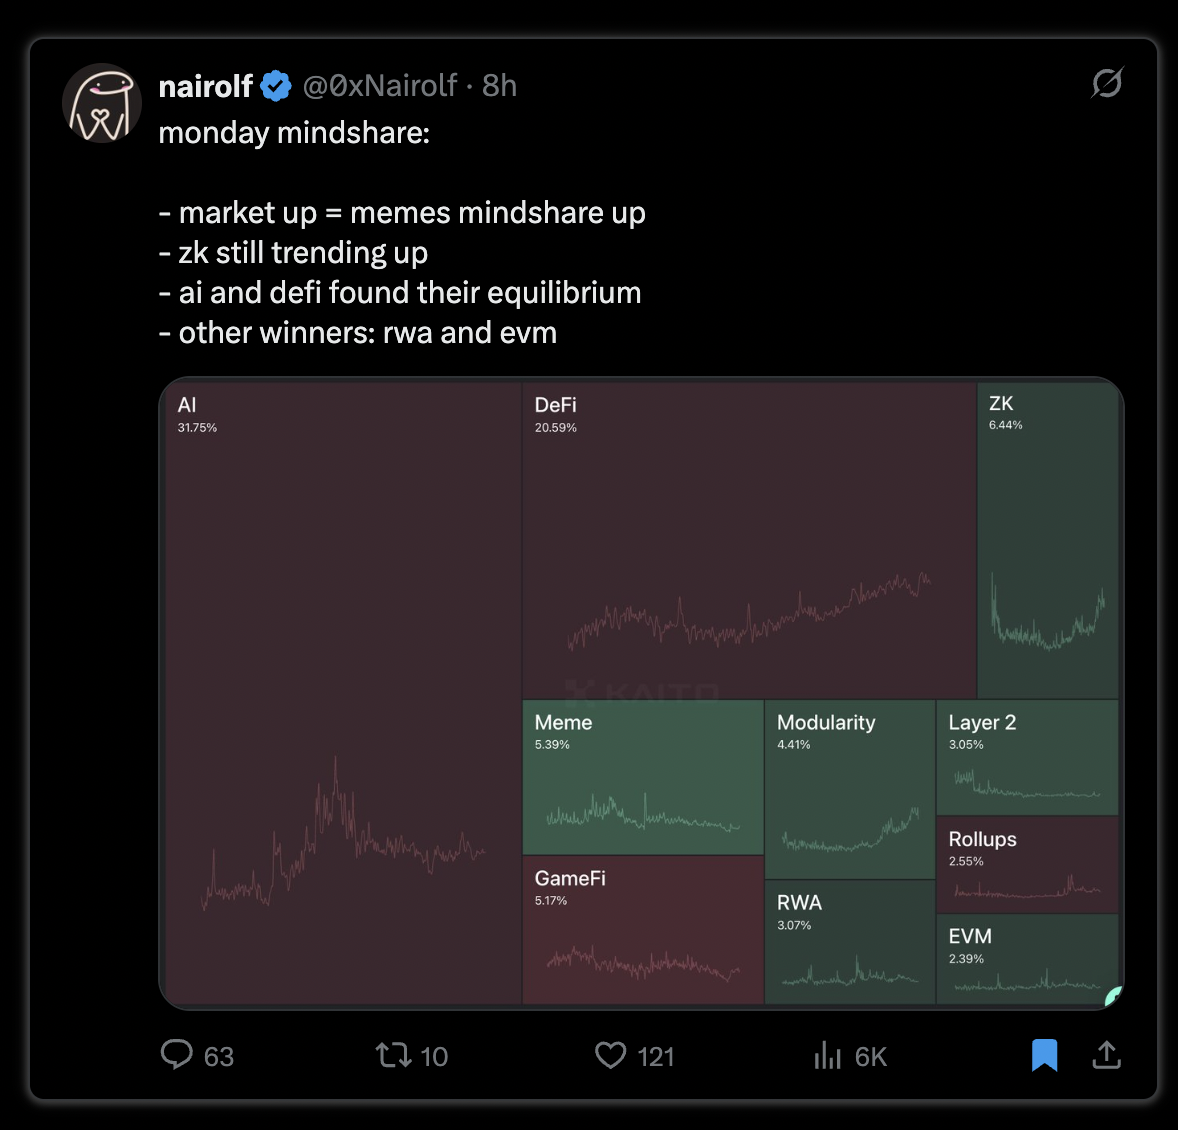This screenshot has height=1130, width=1178.
Task: Click the Meme 5.39% tile
Action: [x=643, y=777]
